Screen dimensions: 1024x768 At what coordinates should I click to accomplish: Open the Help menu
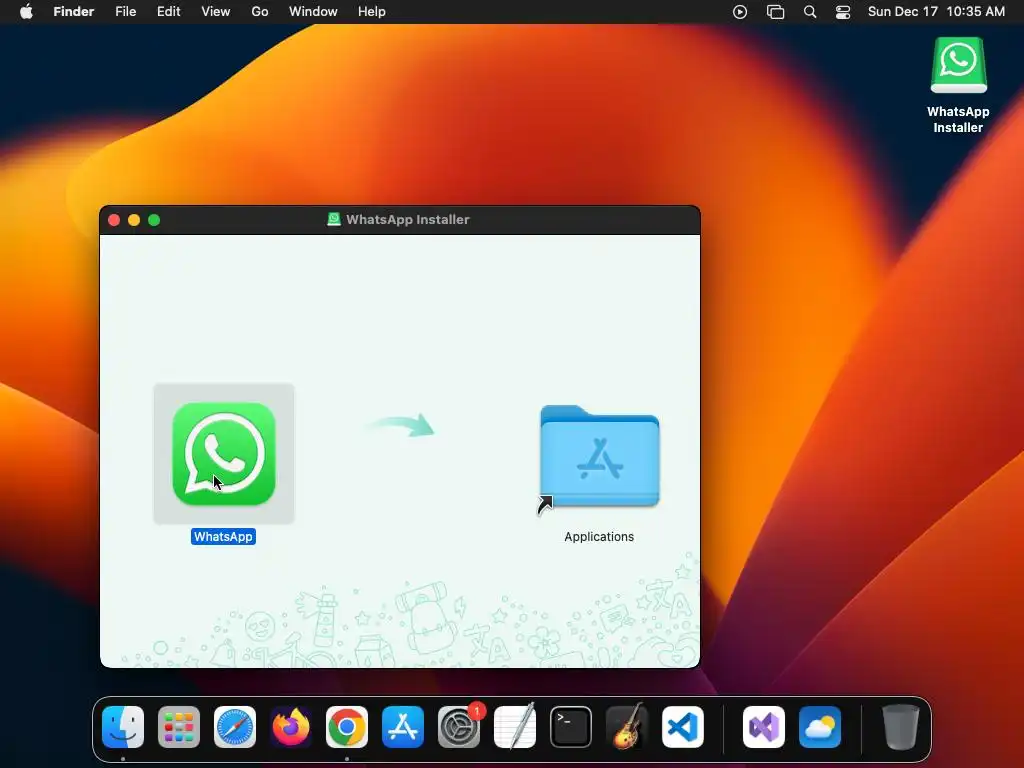click(x=372, y=12)
